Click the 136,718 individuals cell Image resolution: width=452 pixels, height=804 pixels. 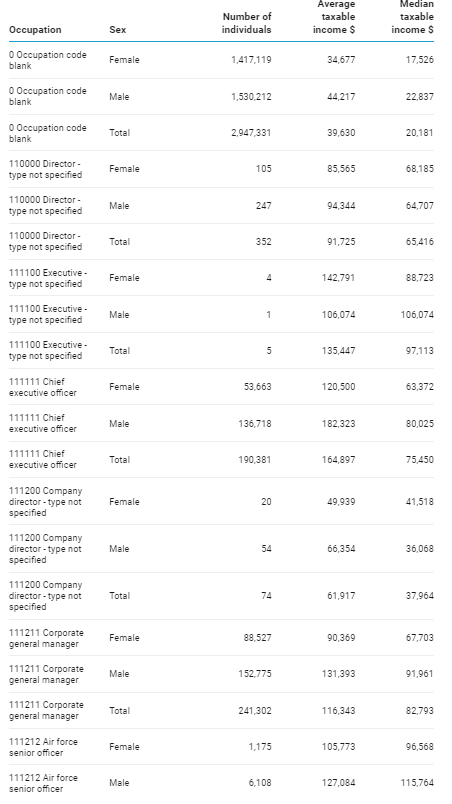255,424
